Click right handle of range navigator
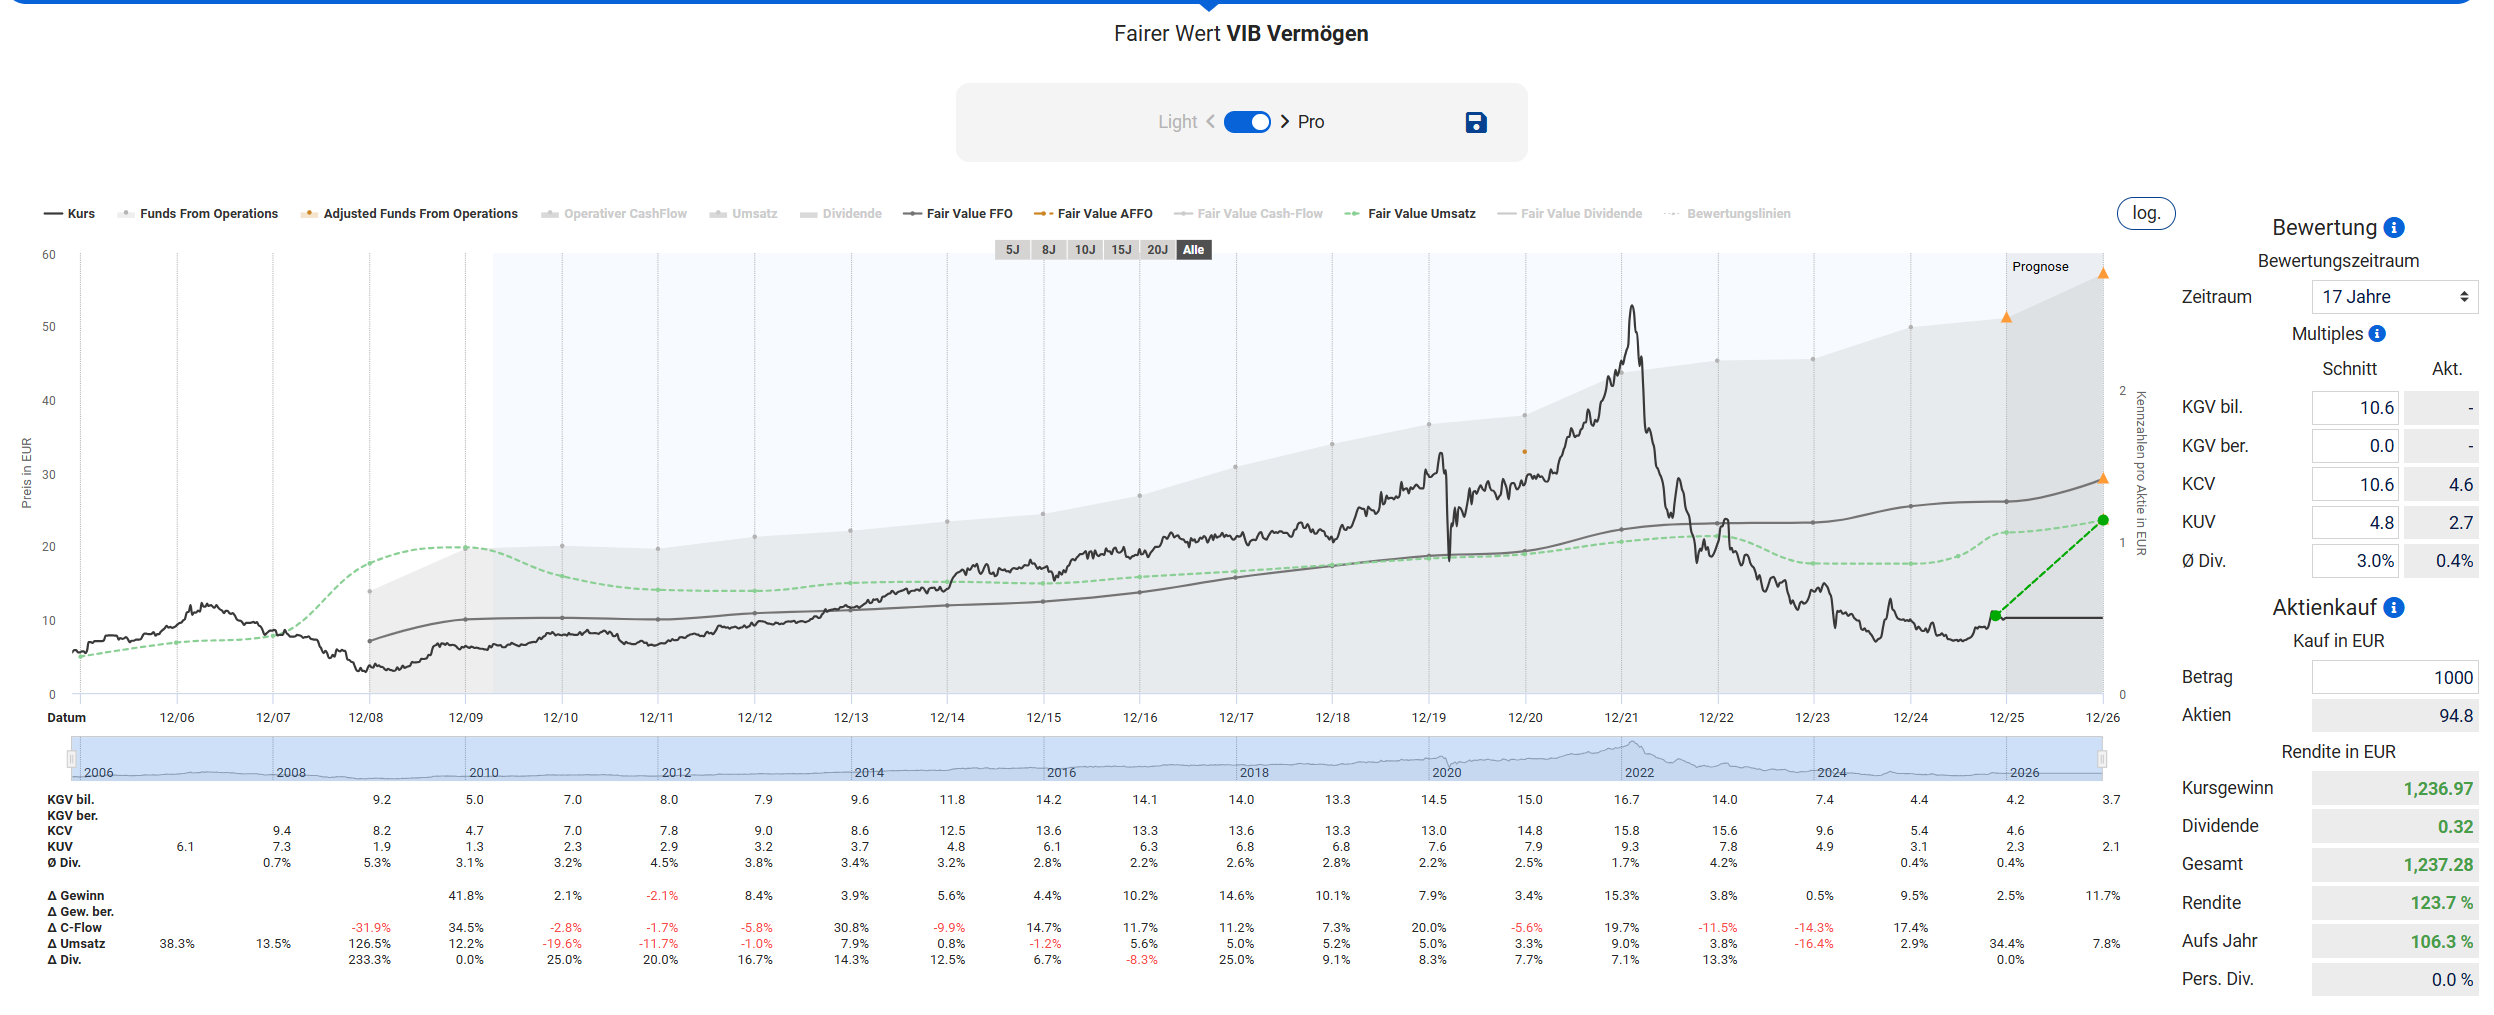The height and width of the screenshot is (1015, 2494). (2102, 759)
